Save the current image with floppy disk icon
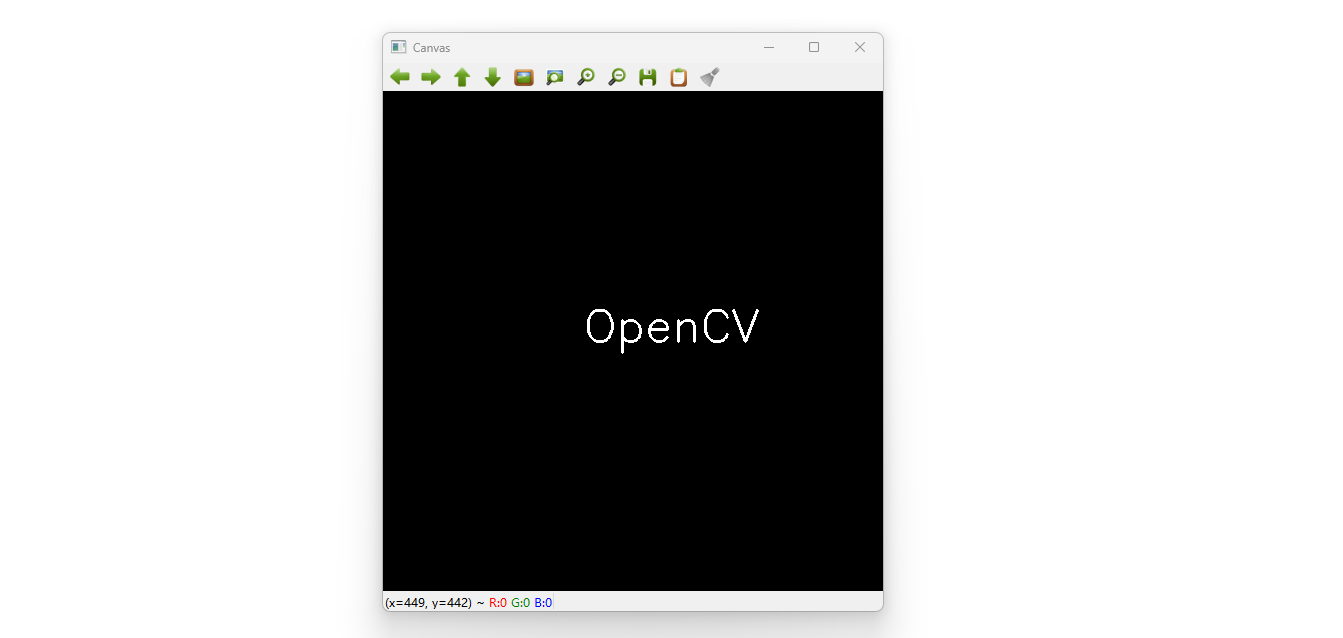The image size is (1343, 638). pos(647,76)
